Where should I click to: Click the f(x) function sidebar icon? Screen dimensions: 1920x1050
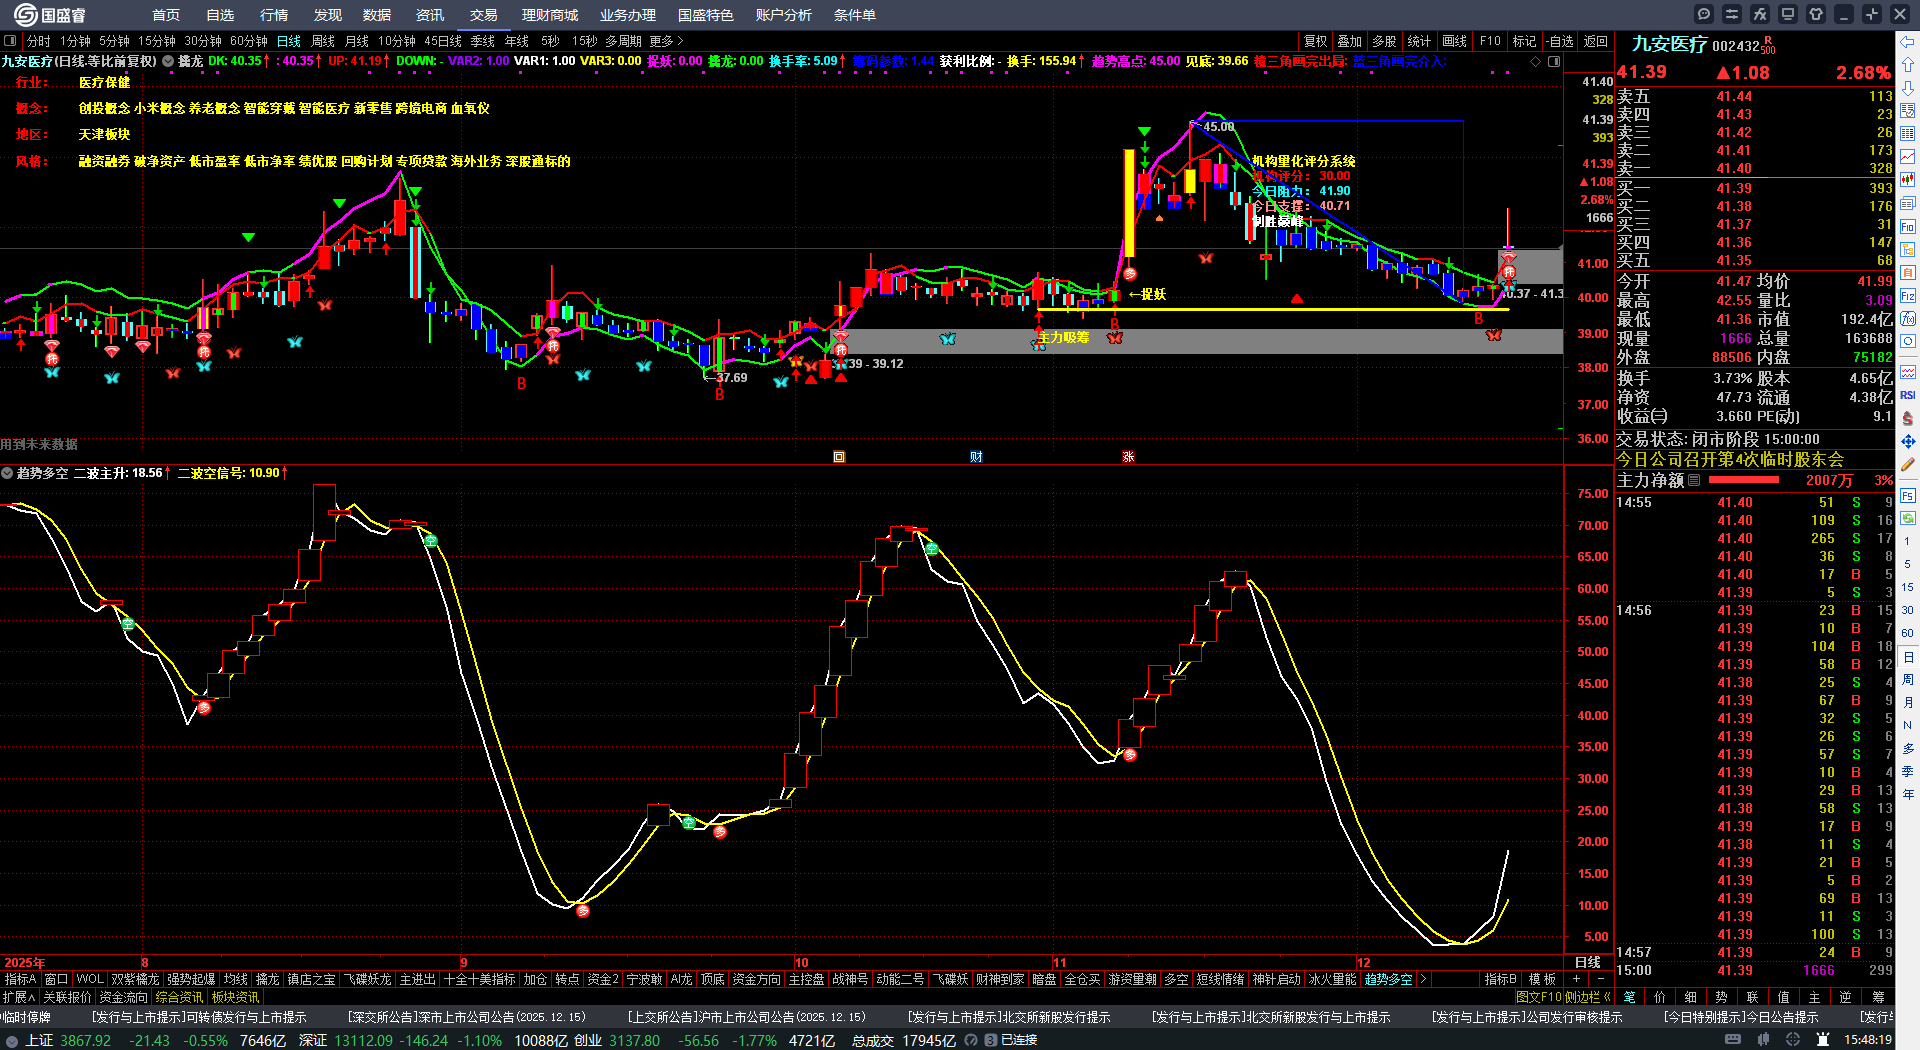click(1908, 319)
